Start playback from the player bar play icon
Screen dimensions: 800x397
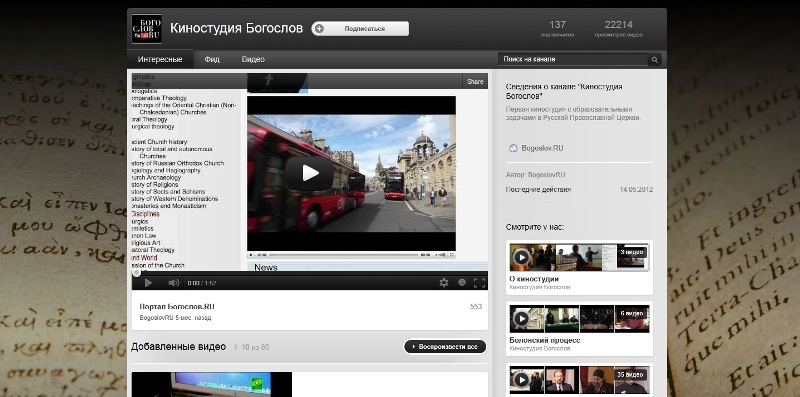tap(148, 283)
